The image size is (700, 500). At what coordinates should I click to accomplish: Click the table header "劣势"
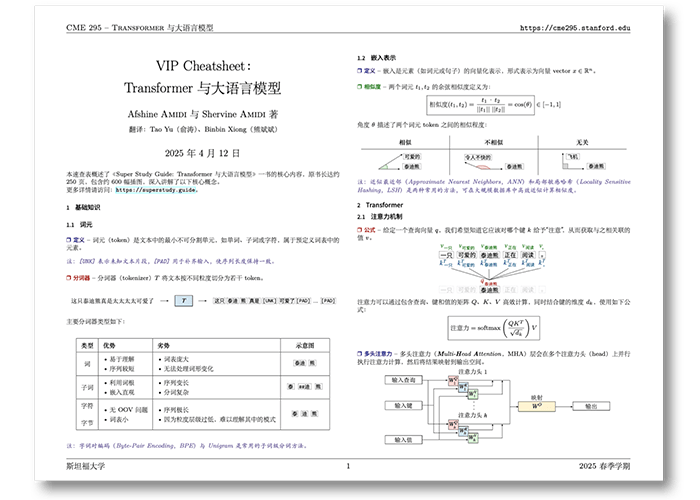tap(163, 346)
